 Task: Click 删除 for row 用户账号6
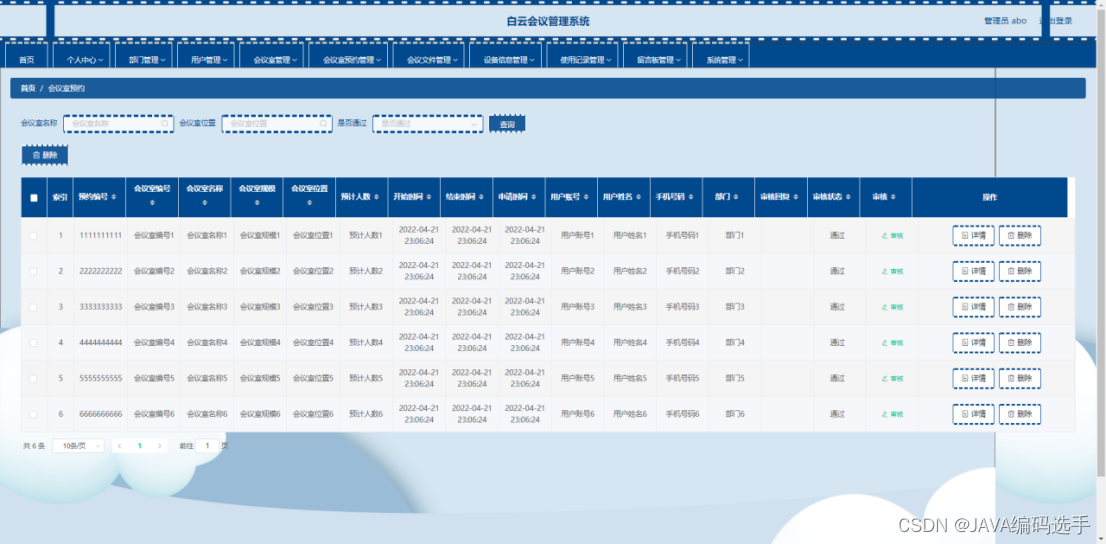pos(1020,414)
